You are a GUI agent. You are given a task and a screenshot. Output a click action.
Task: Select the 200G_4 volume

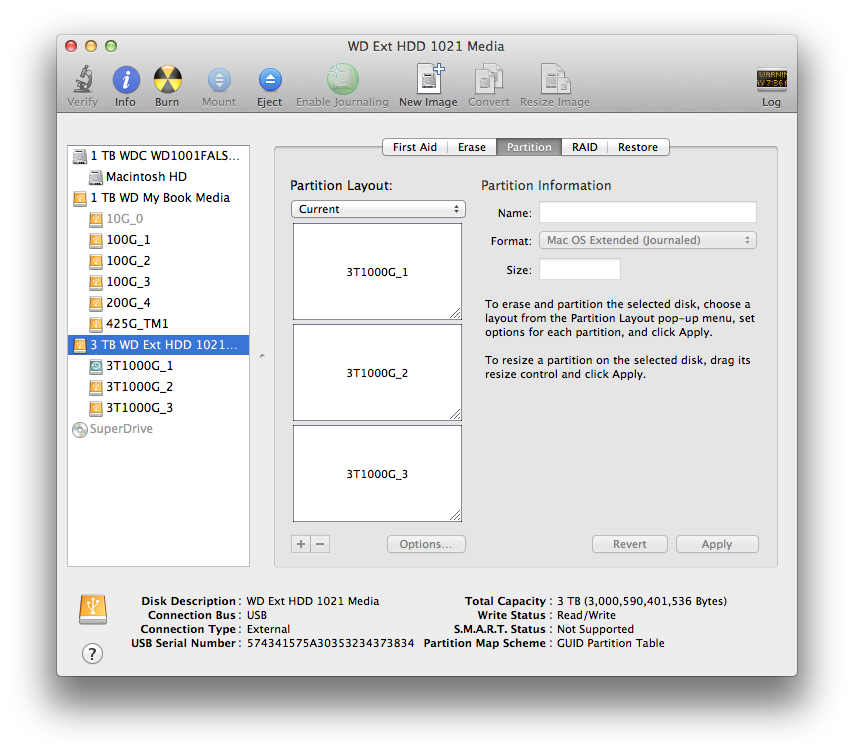[158, 303]
